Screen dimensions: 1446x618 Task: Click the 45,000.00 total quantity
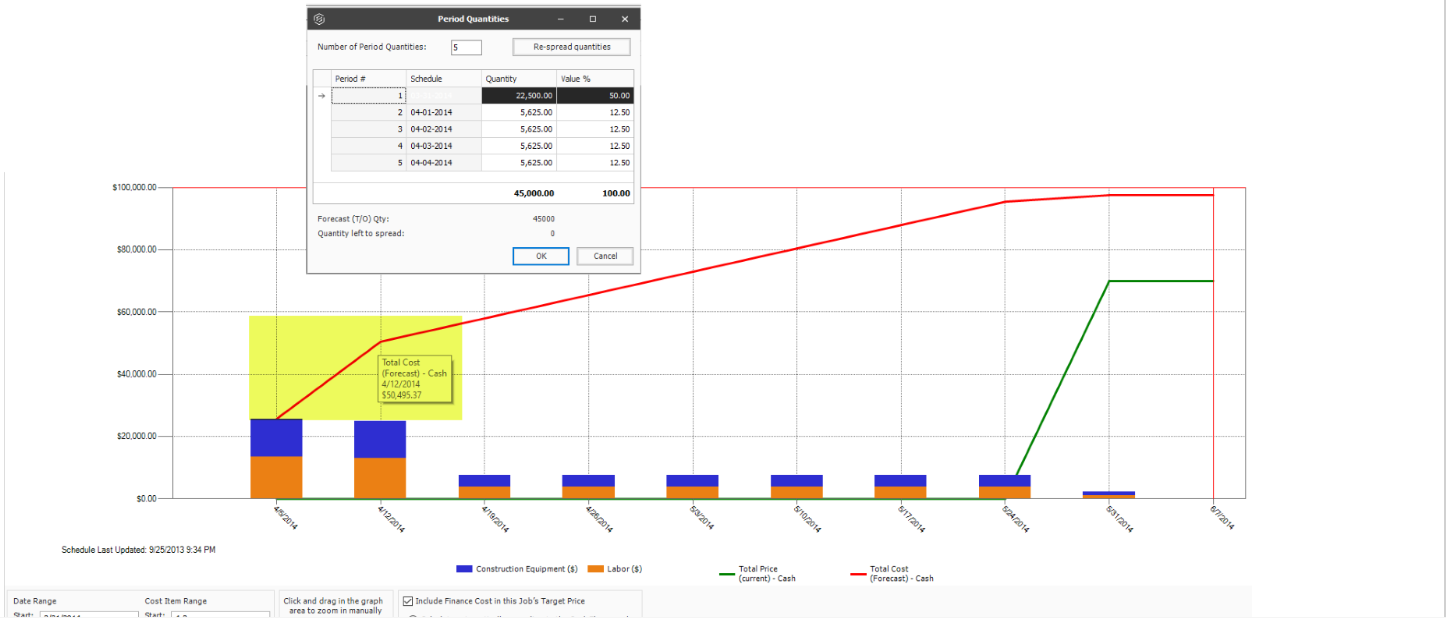[533, 193]
